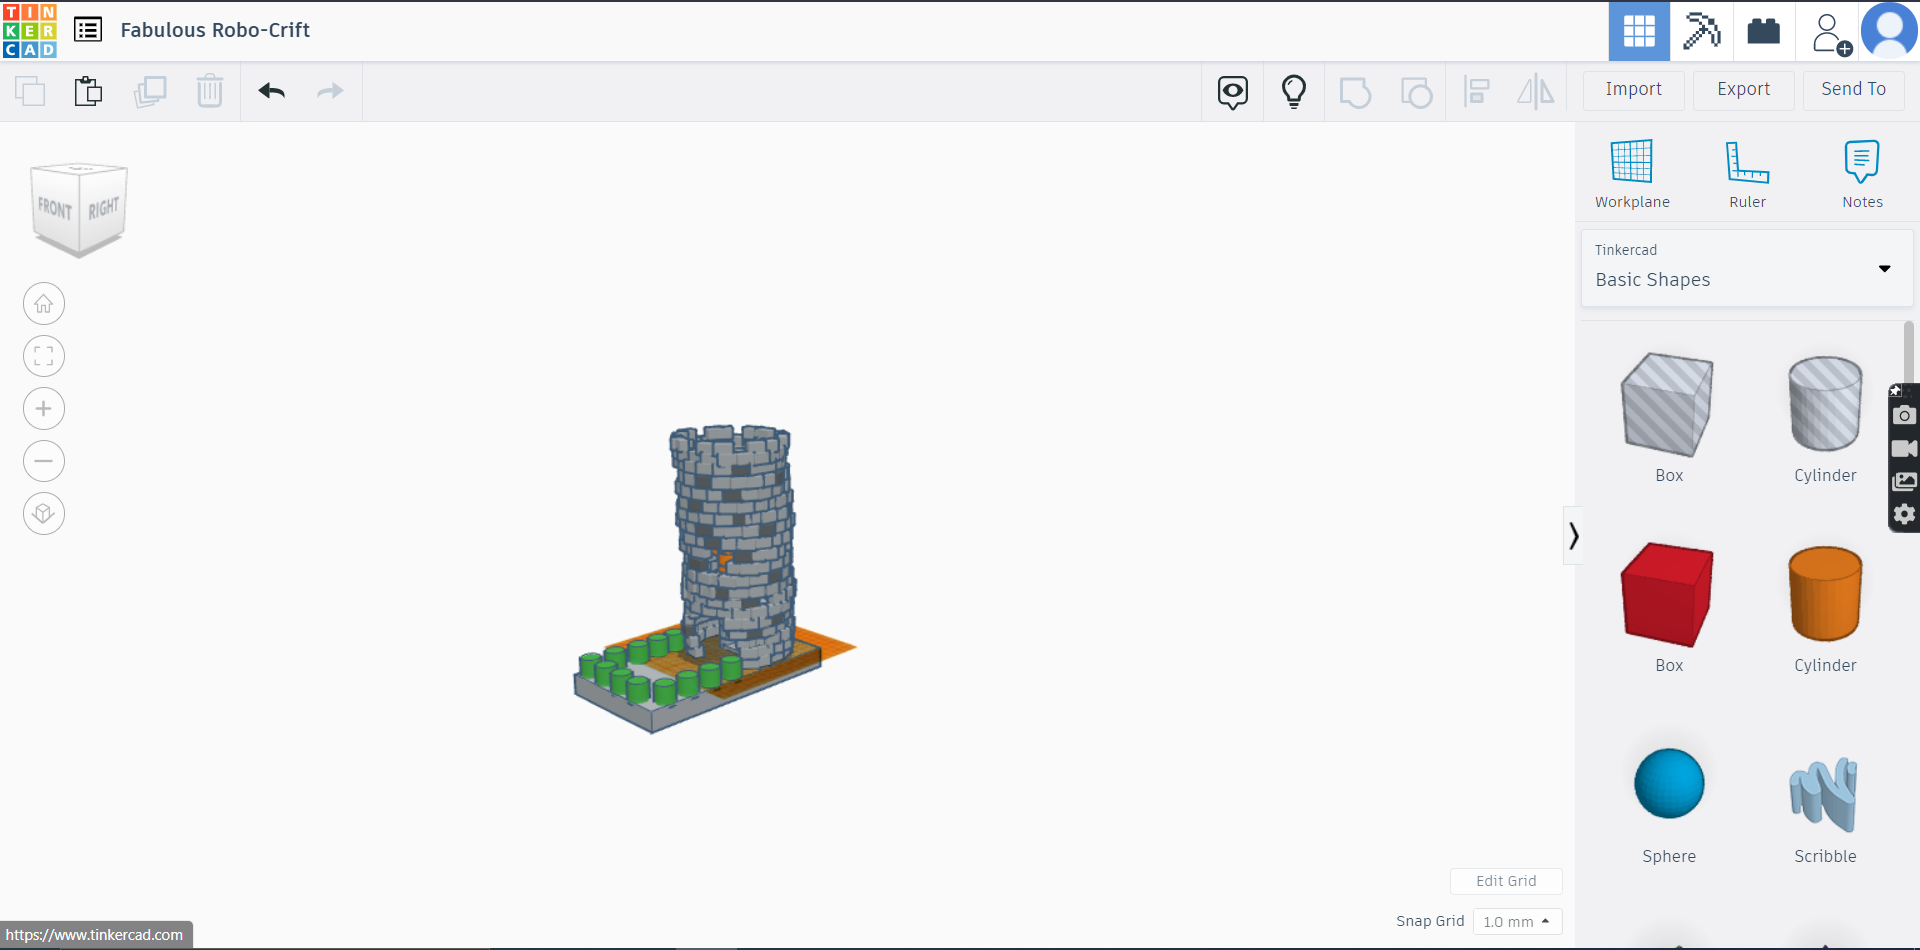
Task: Click the Group shapes icon
Action: point(1355,91)
